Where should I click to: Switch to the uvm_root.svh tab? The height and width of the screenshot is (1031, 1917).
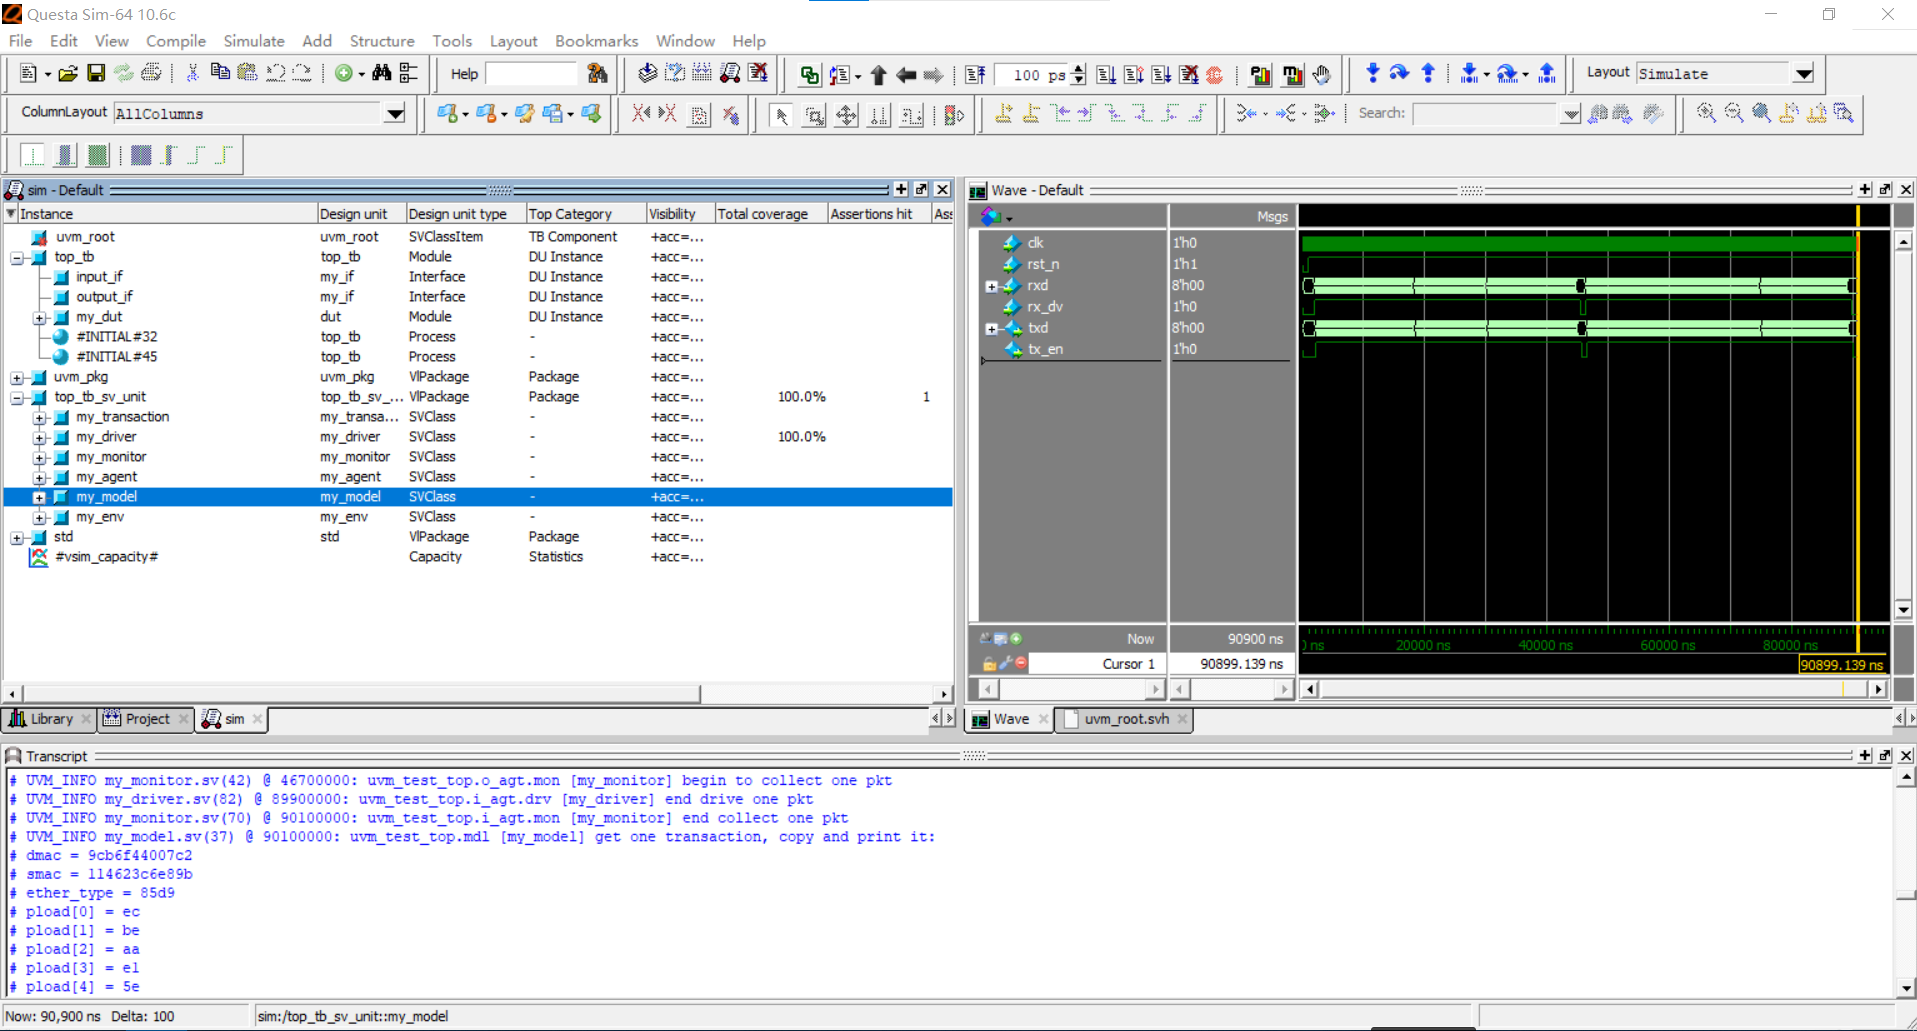1125,719
